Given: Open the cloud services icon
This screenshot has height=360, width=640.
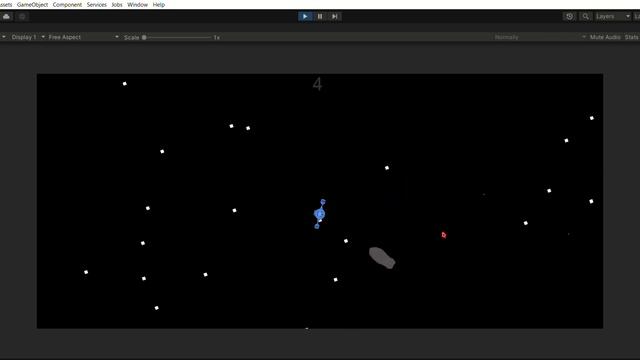Looking at the screenshot, I should click(7, 16).
